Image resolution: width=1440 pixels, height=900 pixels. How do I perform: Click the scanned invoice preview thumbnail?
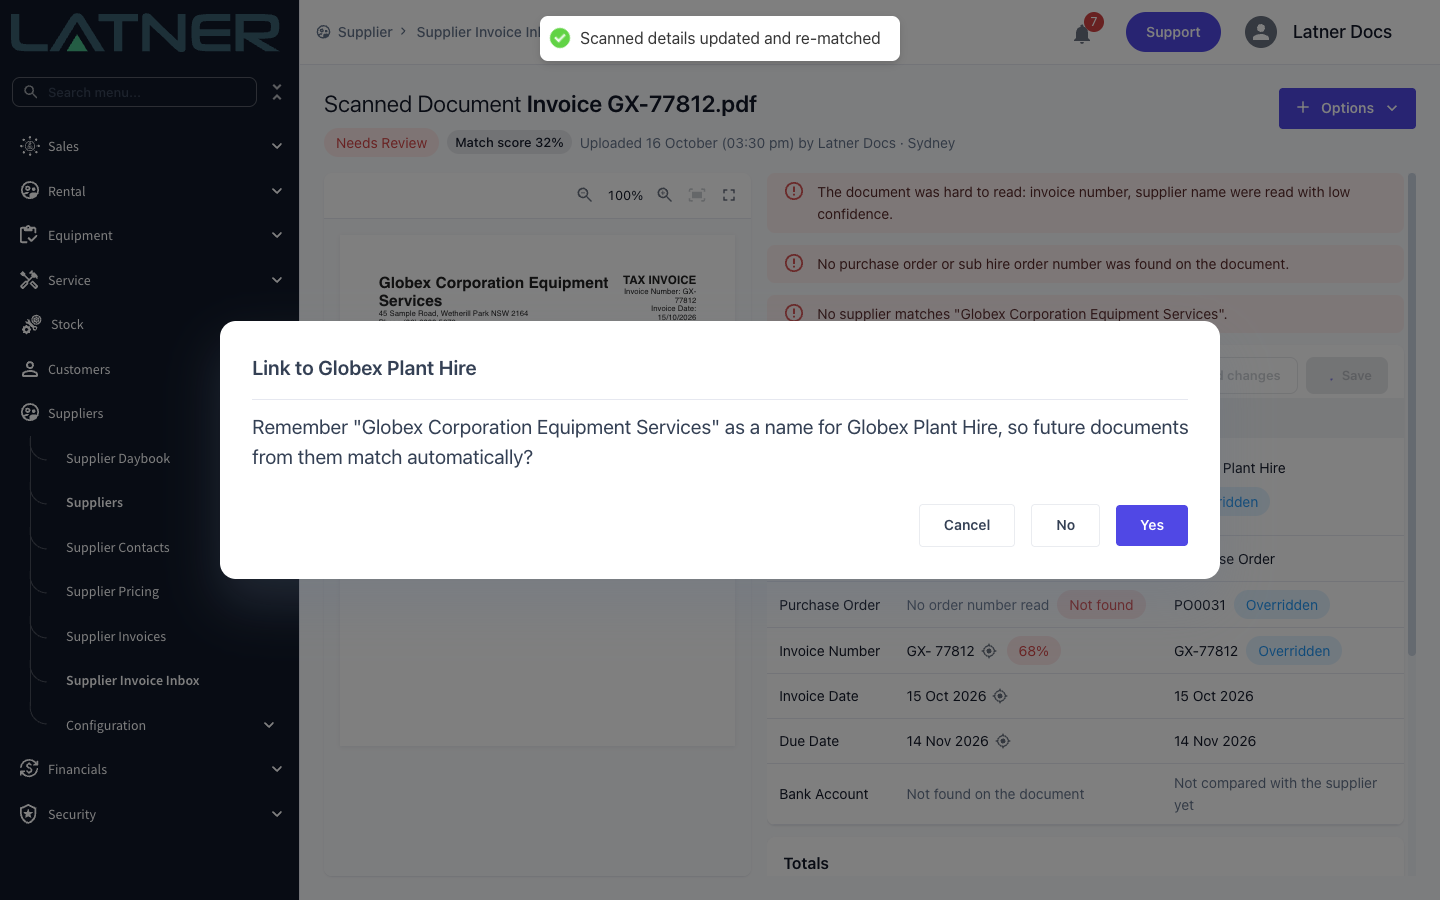pos(537,492)
